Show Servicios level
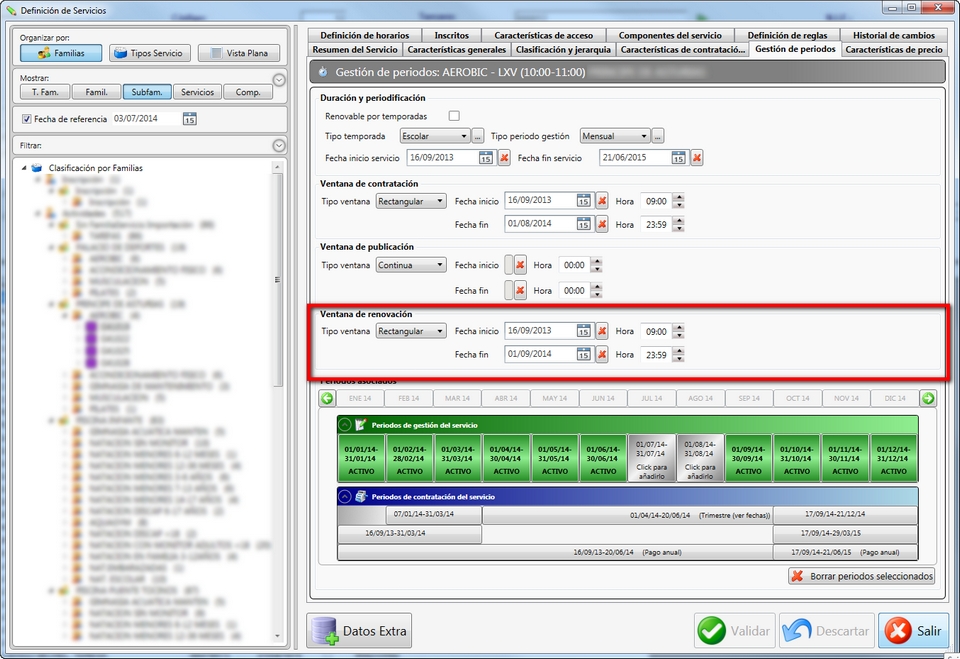This screenshot has width=960, height=659. click(x=197, y=92)
